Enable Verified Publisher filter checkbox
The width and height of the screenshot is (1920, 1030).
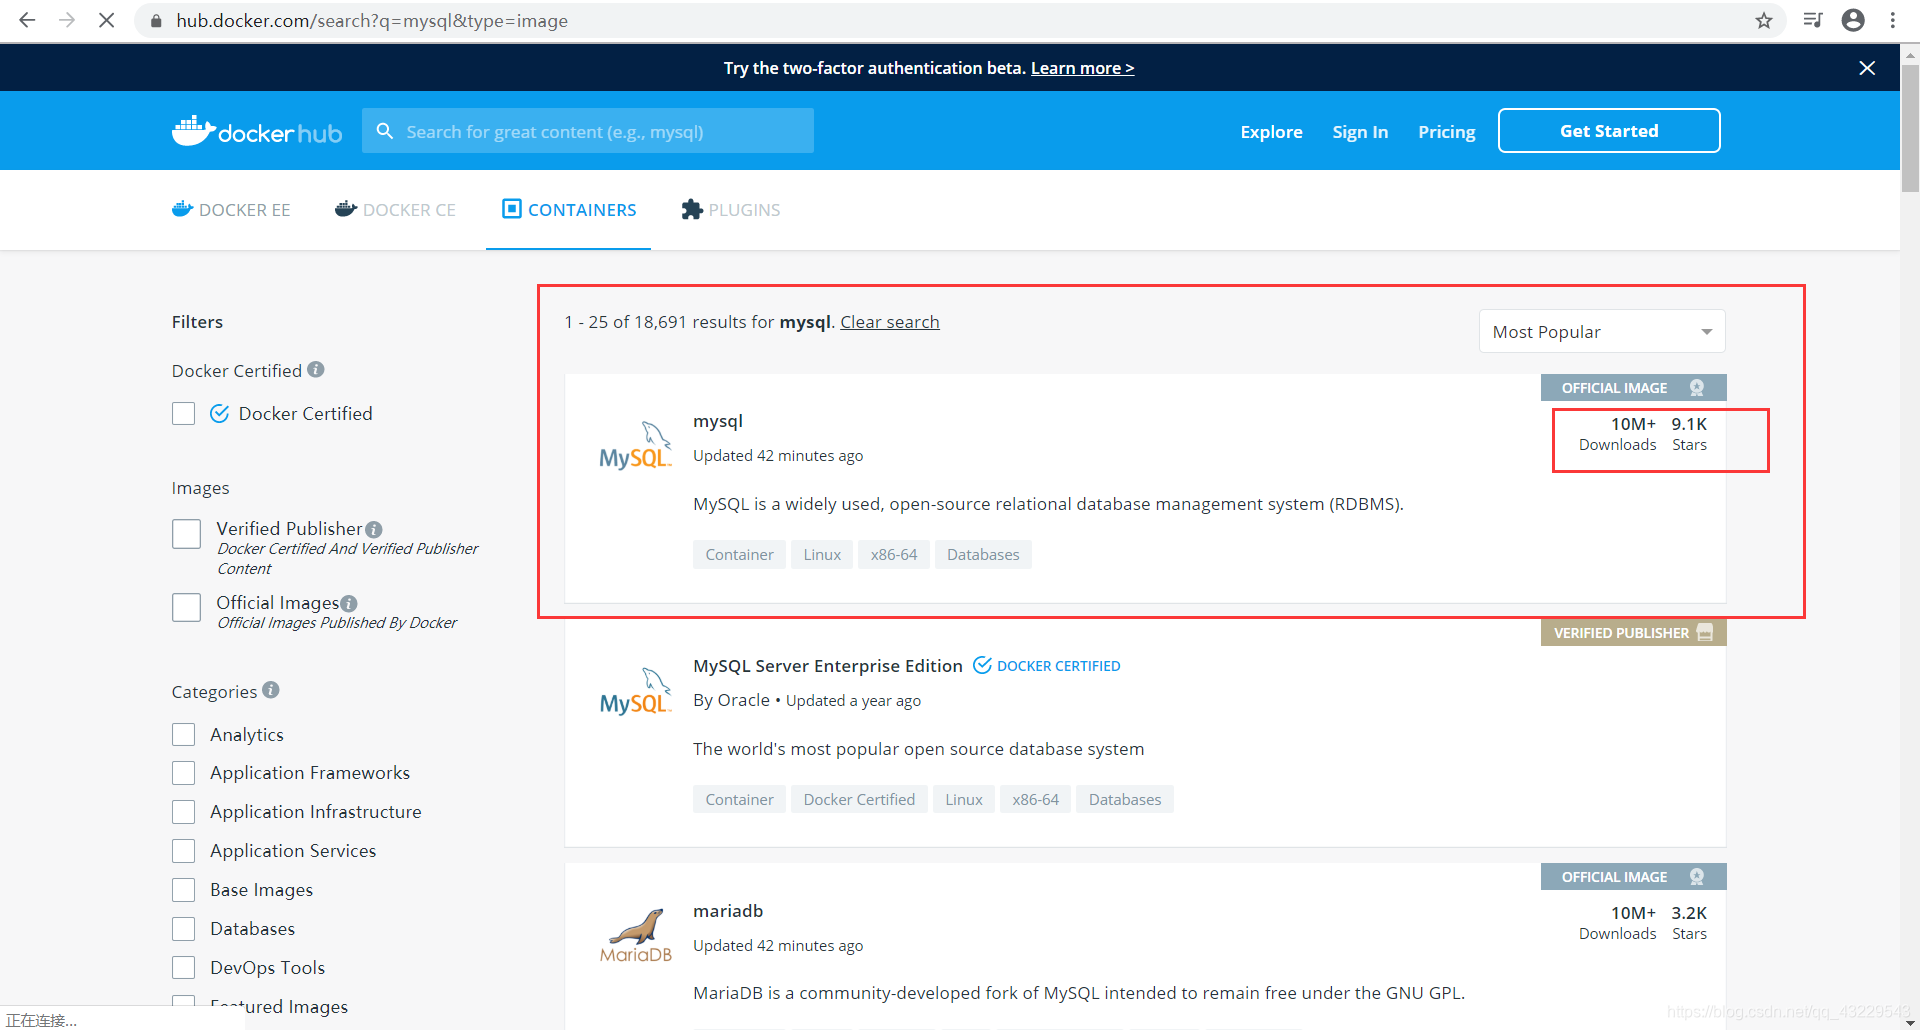[186, 534]
